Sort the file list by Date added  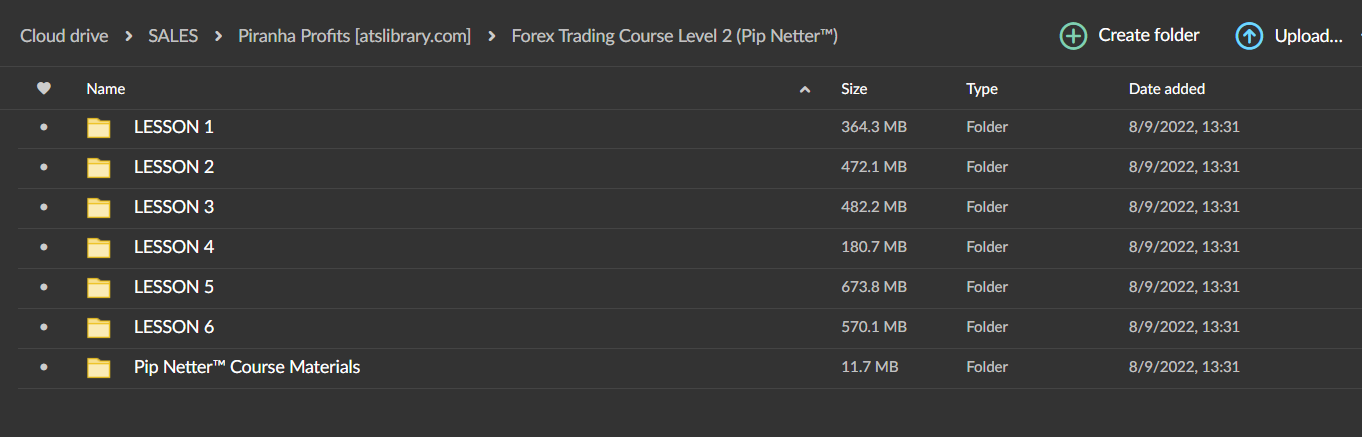coord(1166,89)
